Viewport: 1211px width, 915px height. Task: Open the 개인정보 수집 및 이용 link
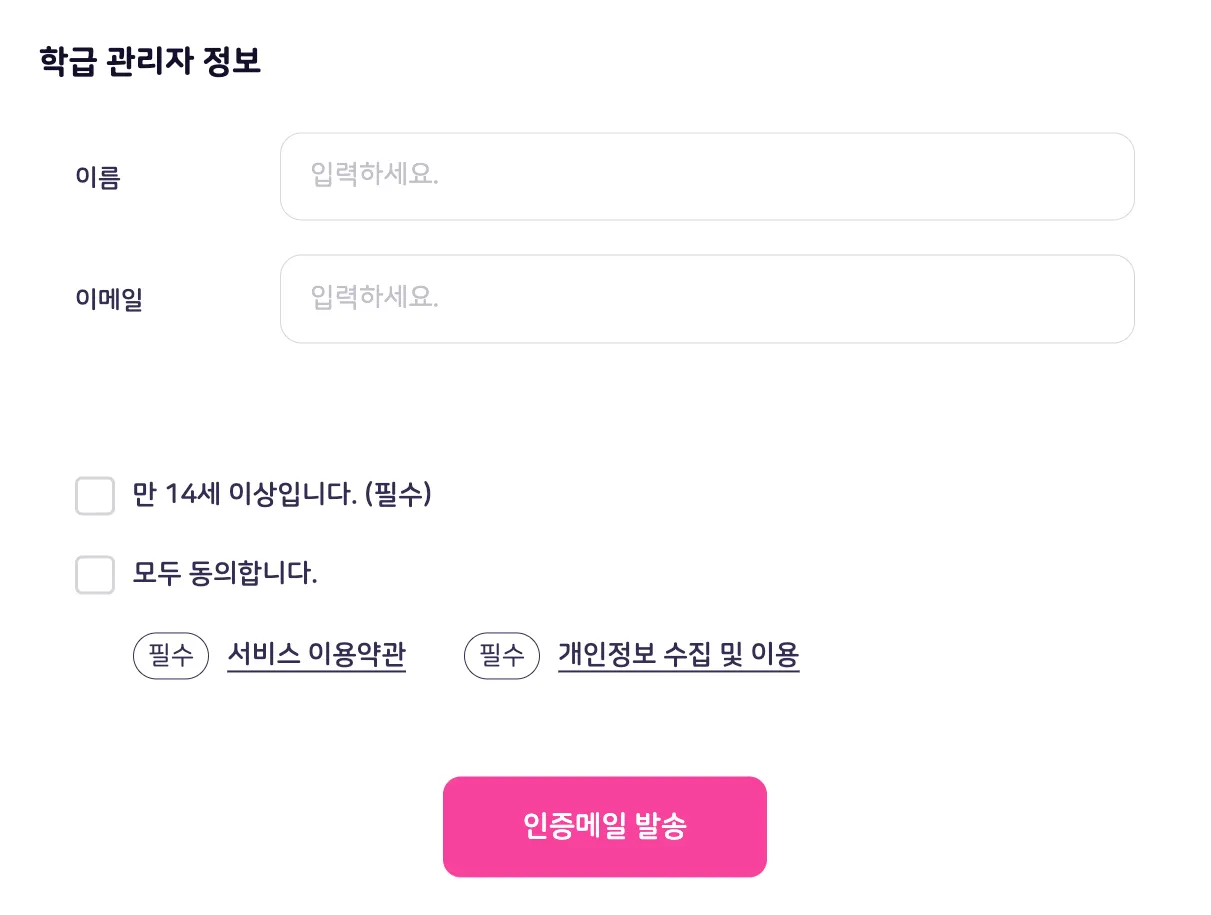679,655
